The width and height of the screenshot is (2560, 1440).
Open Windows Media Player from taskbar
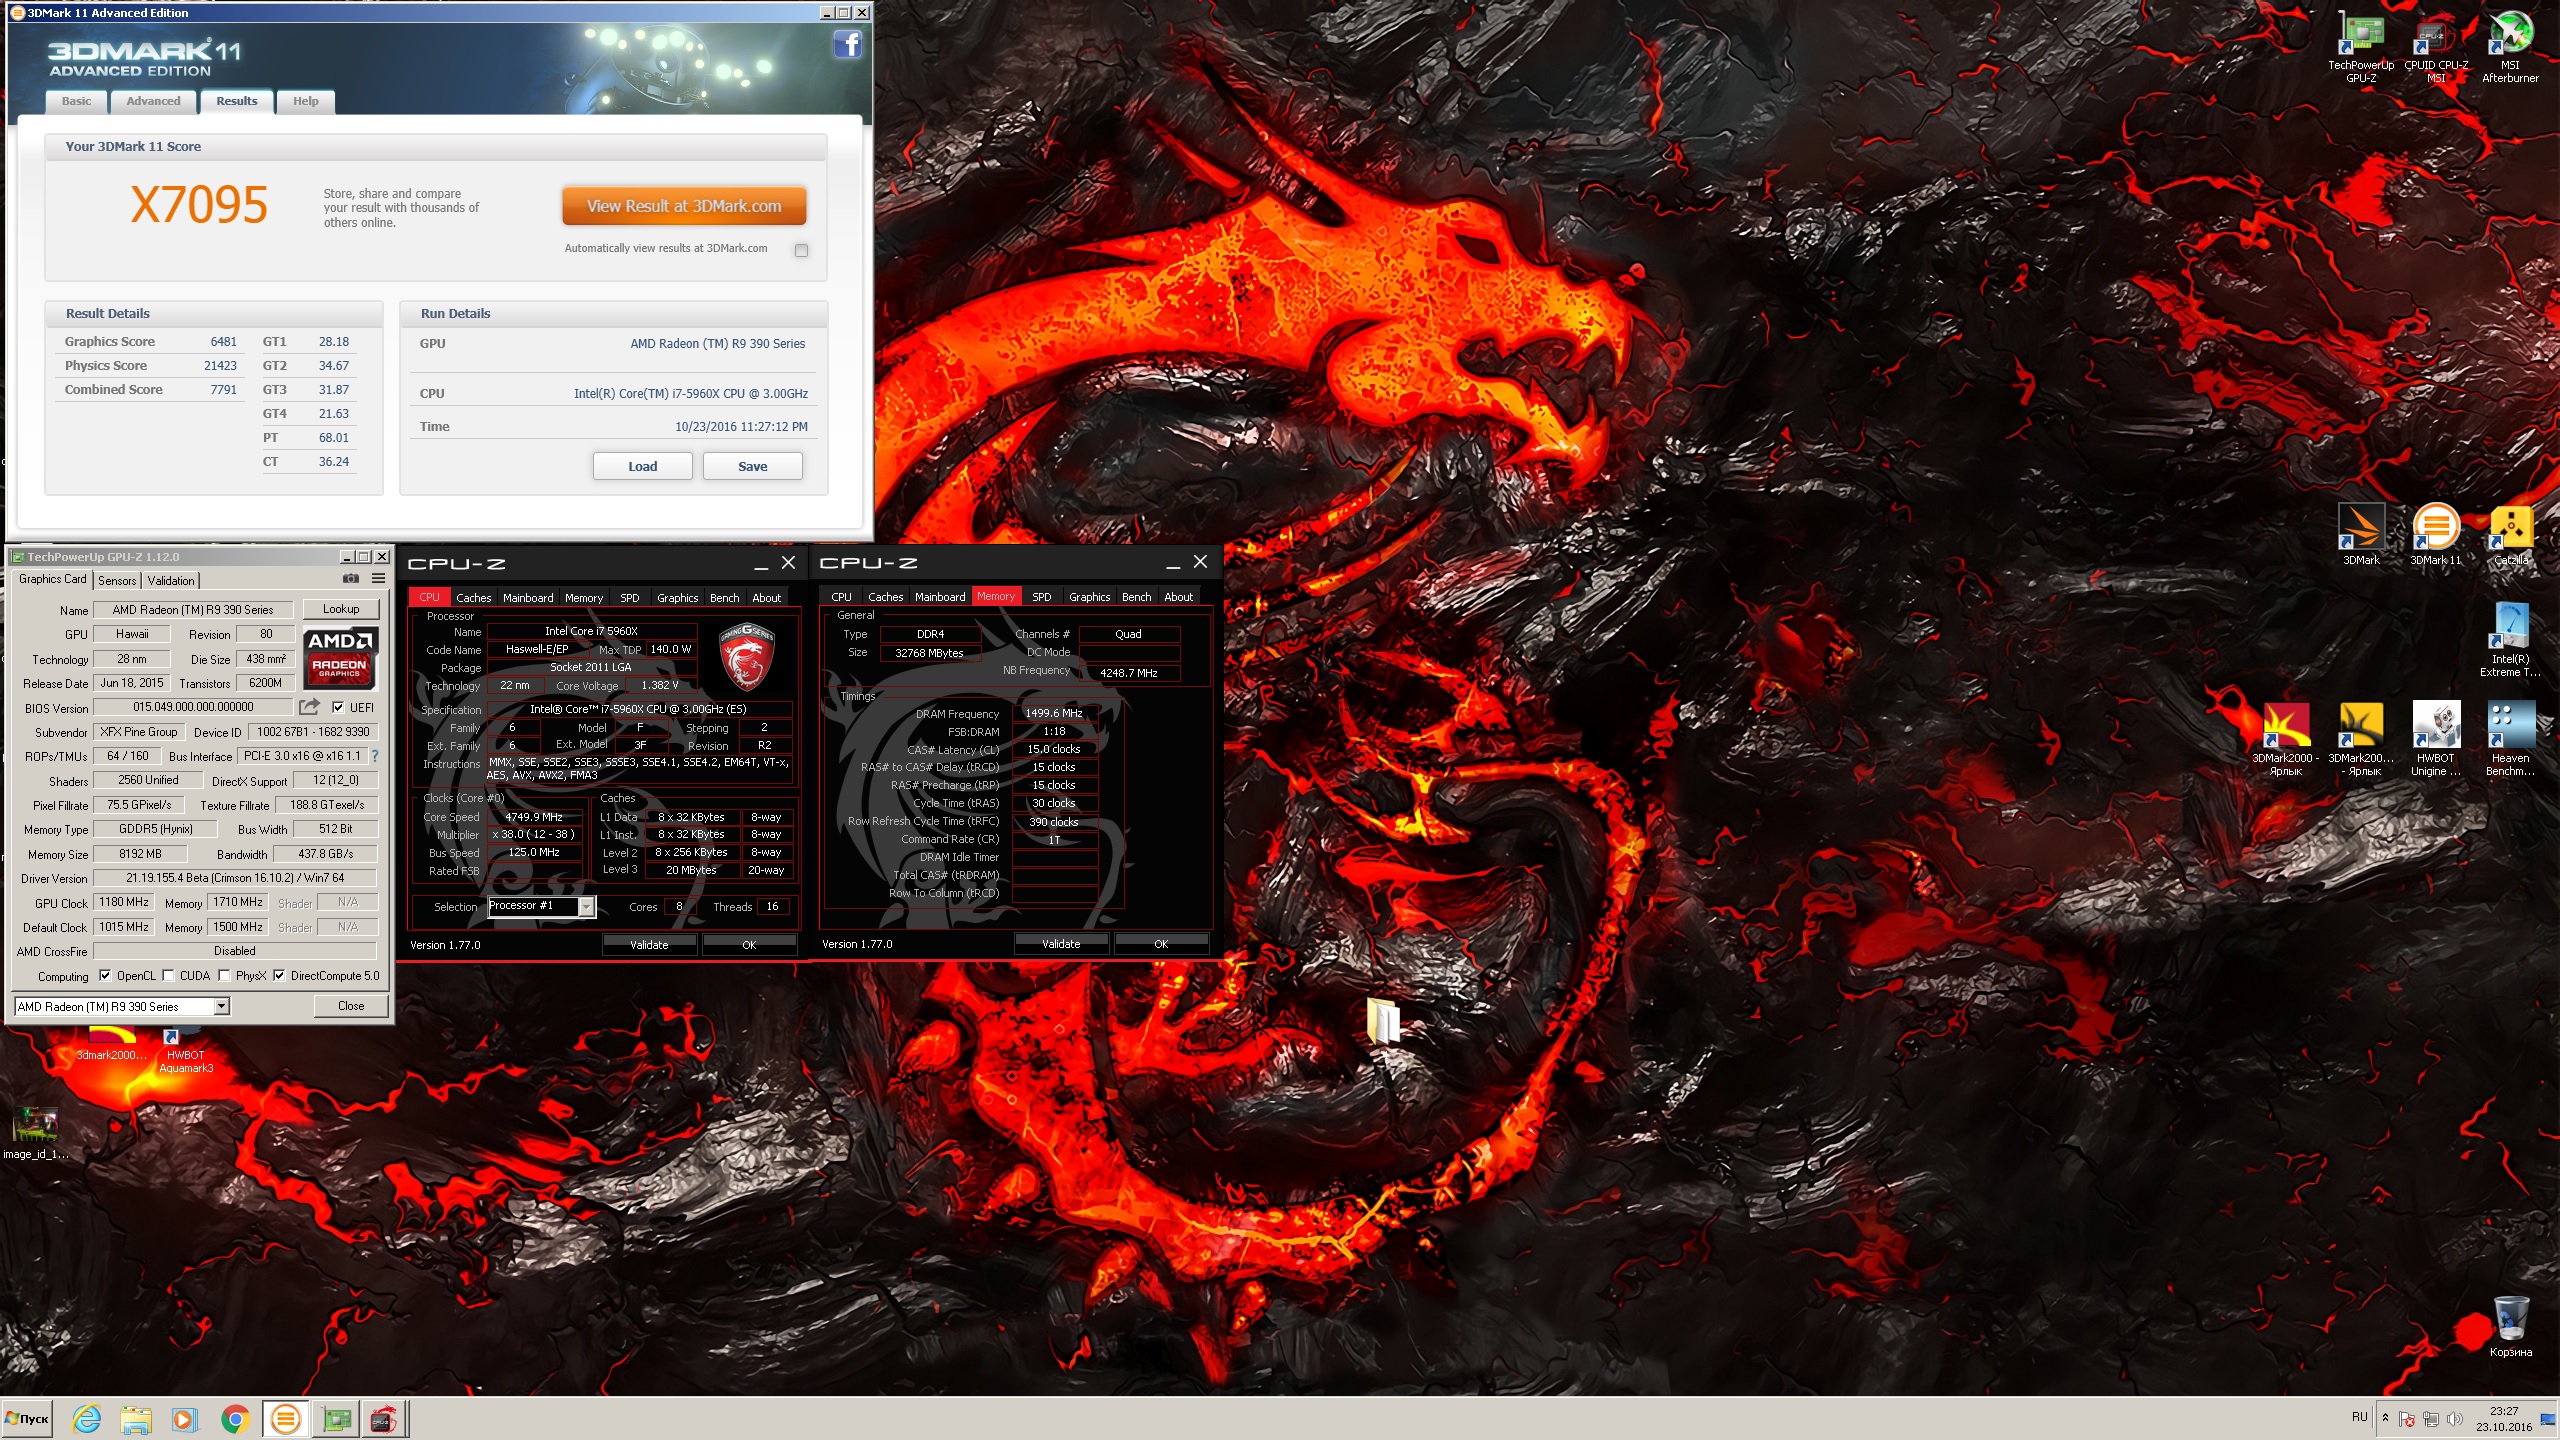(185, 1418)
